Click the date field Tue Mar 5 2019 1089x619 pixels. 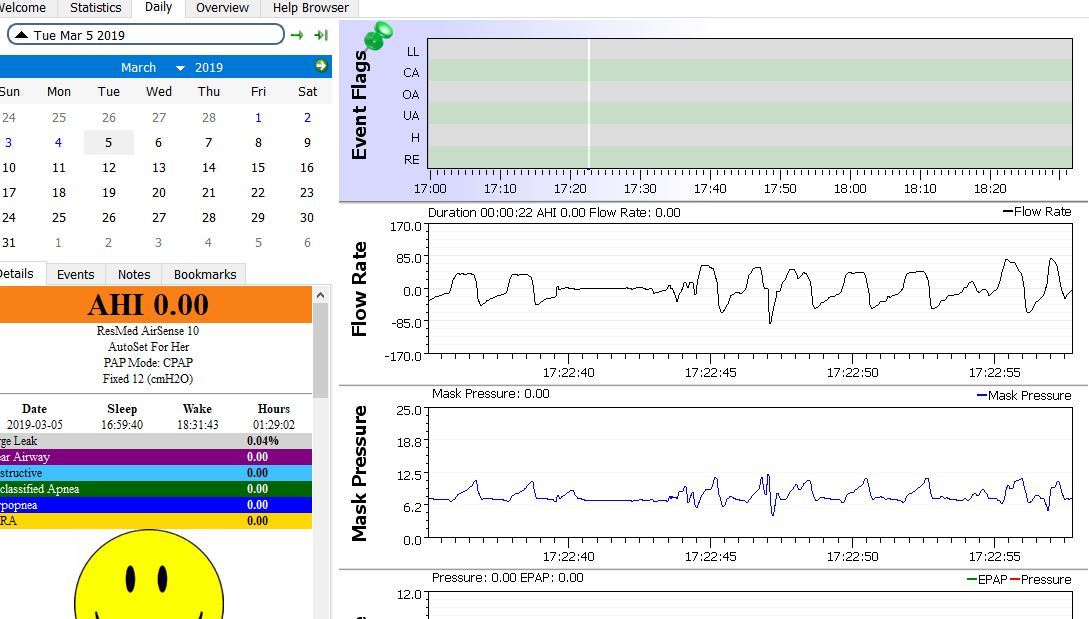146,35
